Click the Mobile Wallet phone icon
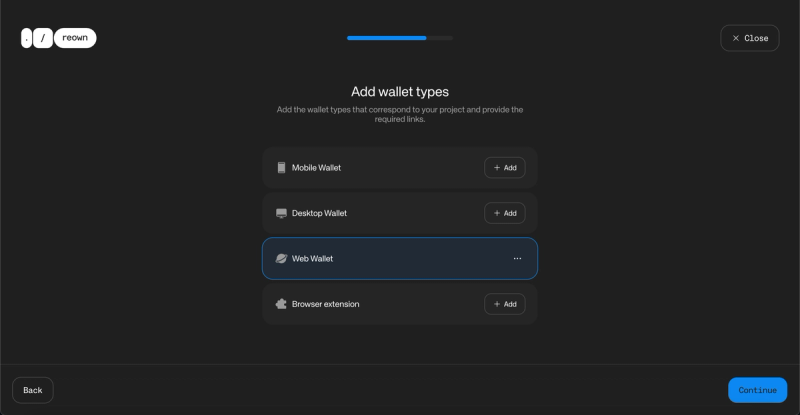This screenshot has height=415, width=800. (x=281, y=168)
